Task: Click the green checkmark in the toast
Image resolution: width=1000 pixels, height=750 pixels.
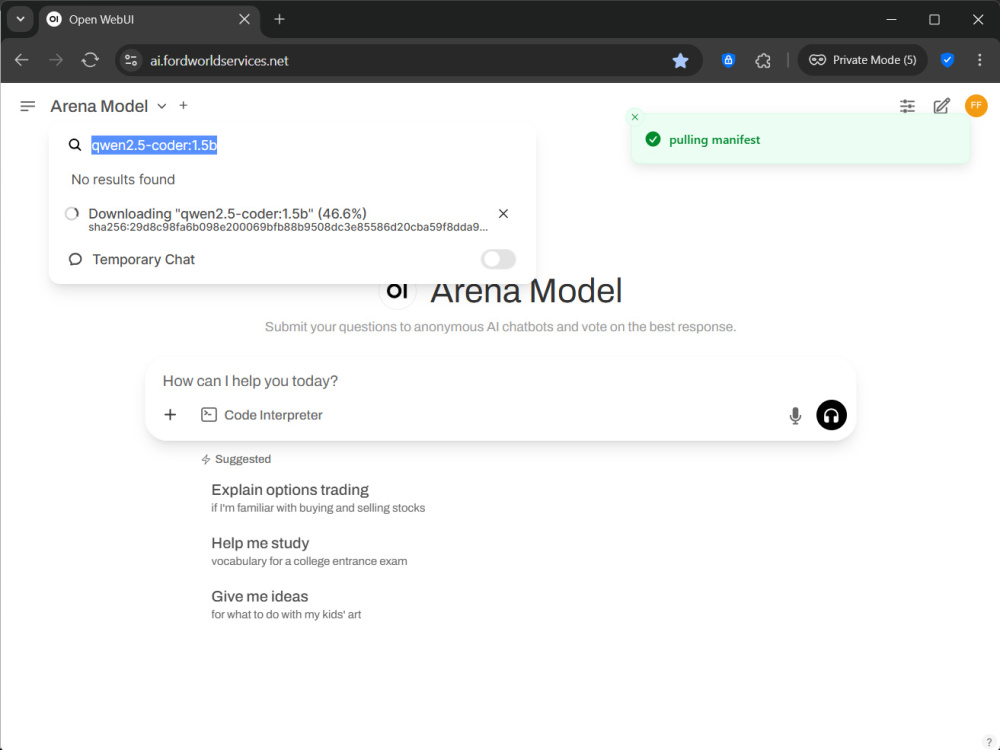Action: coord(652,140)
